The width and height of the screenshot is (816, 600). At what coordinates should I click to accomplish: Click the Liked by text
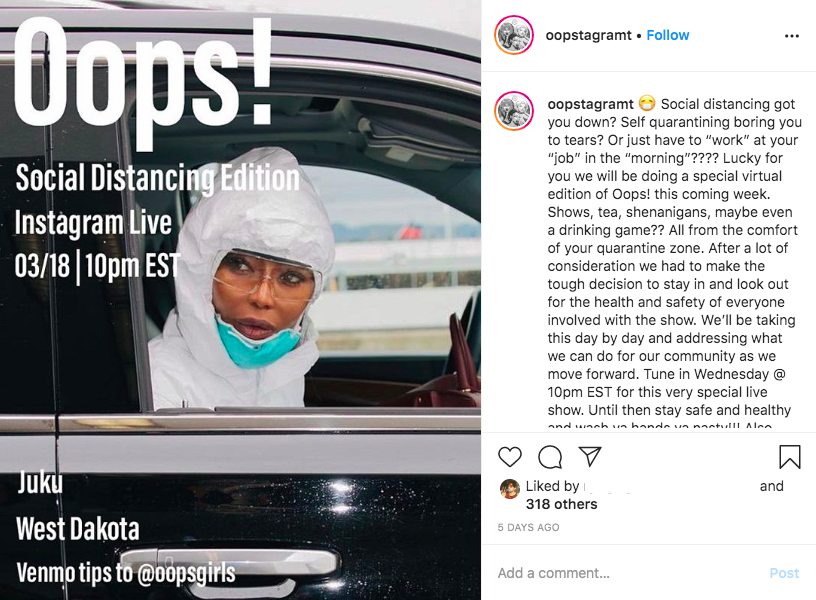(x=552, y=486)
